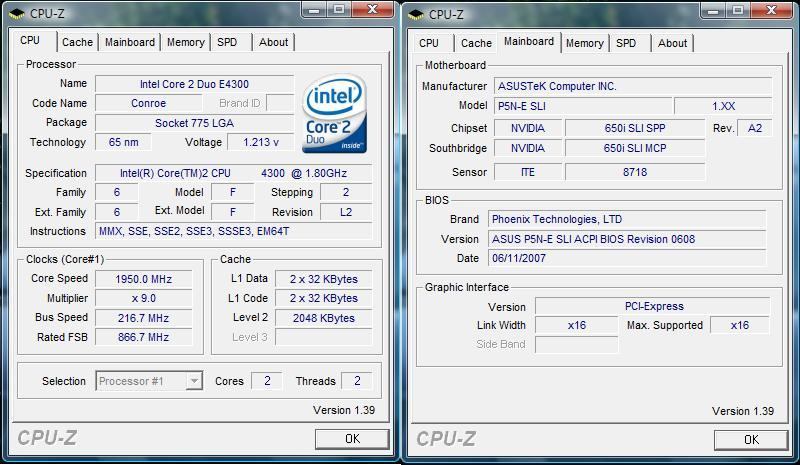This screenshot has height=465, width=800.
Task: Open the Cache tab in left CPU-Z window
Action: (78, 42)
